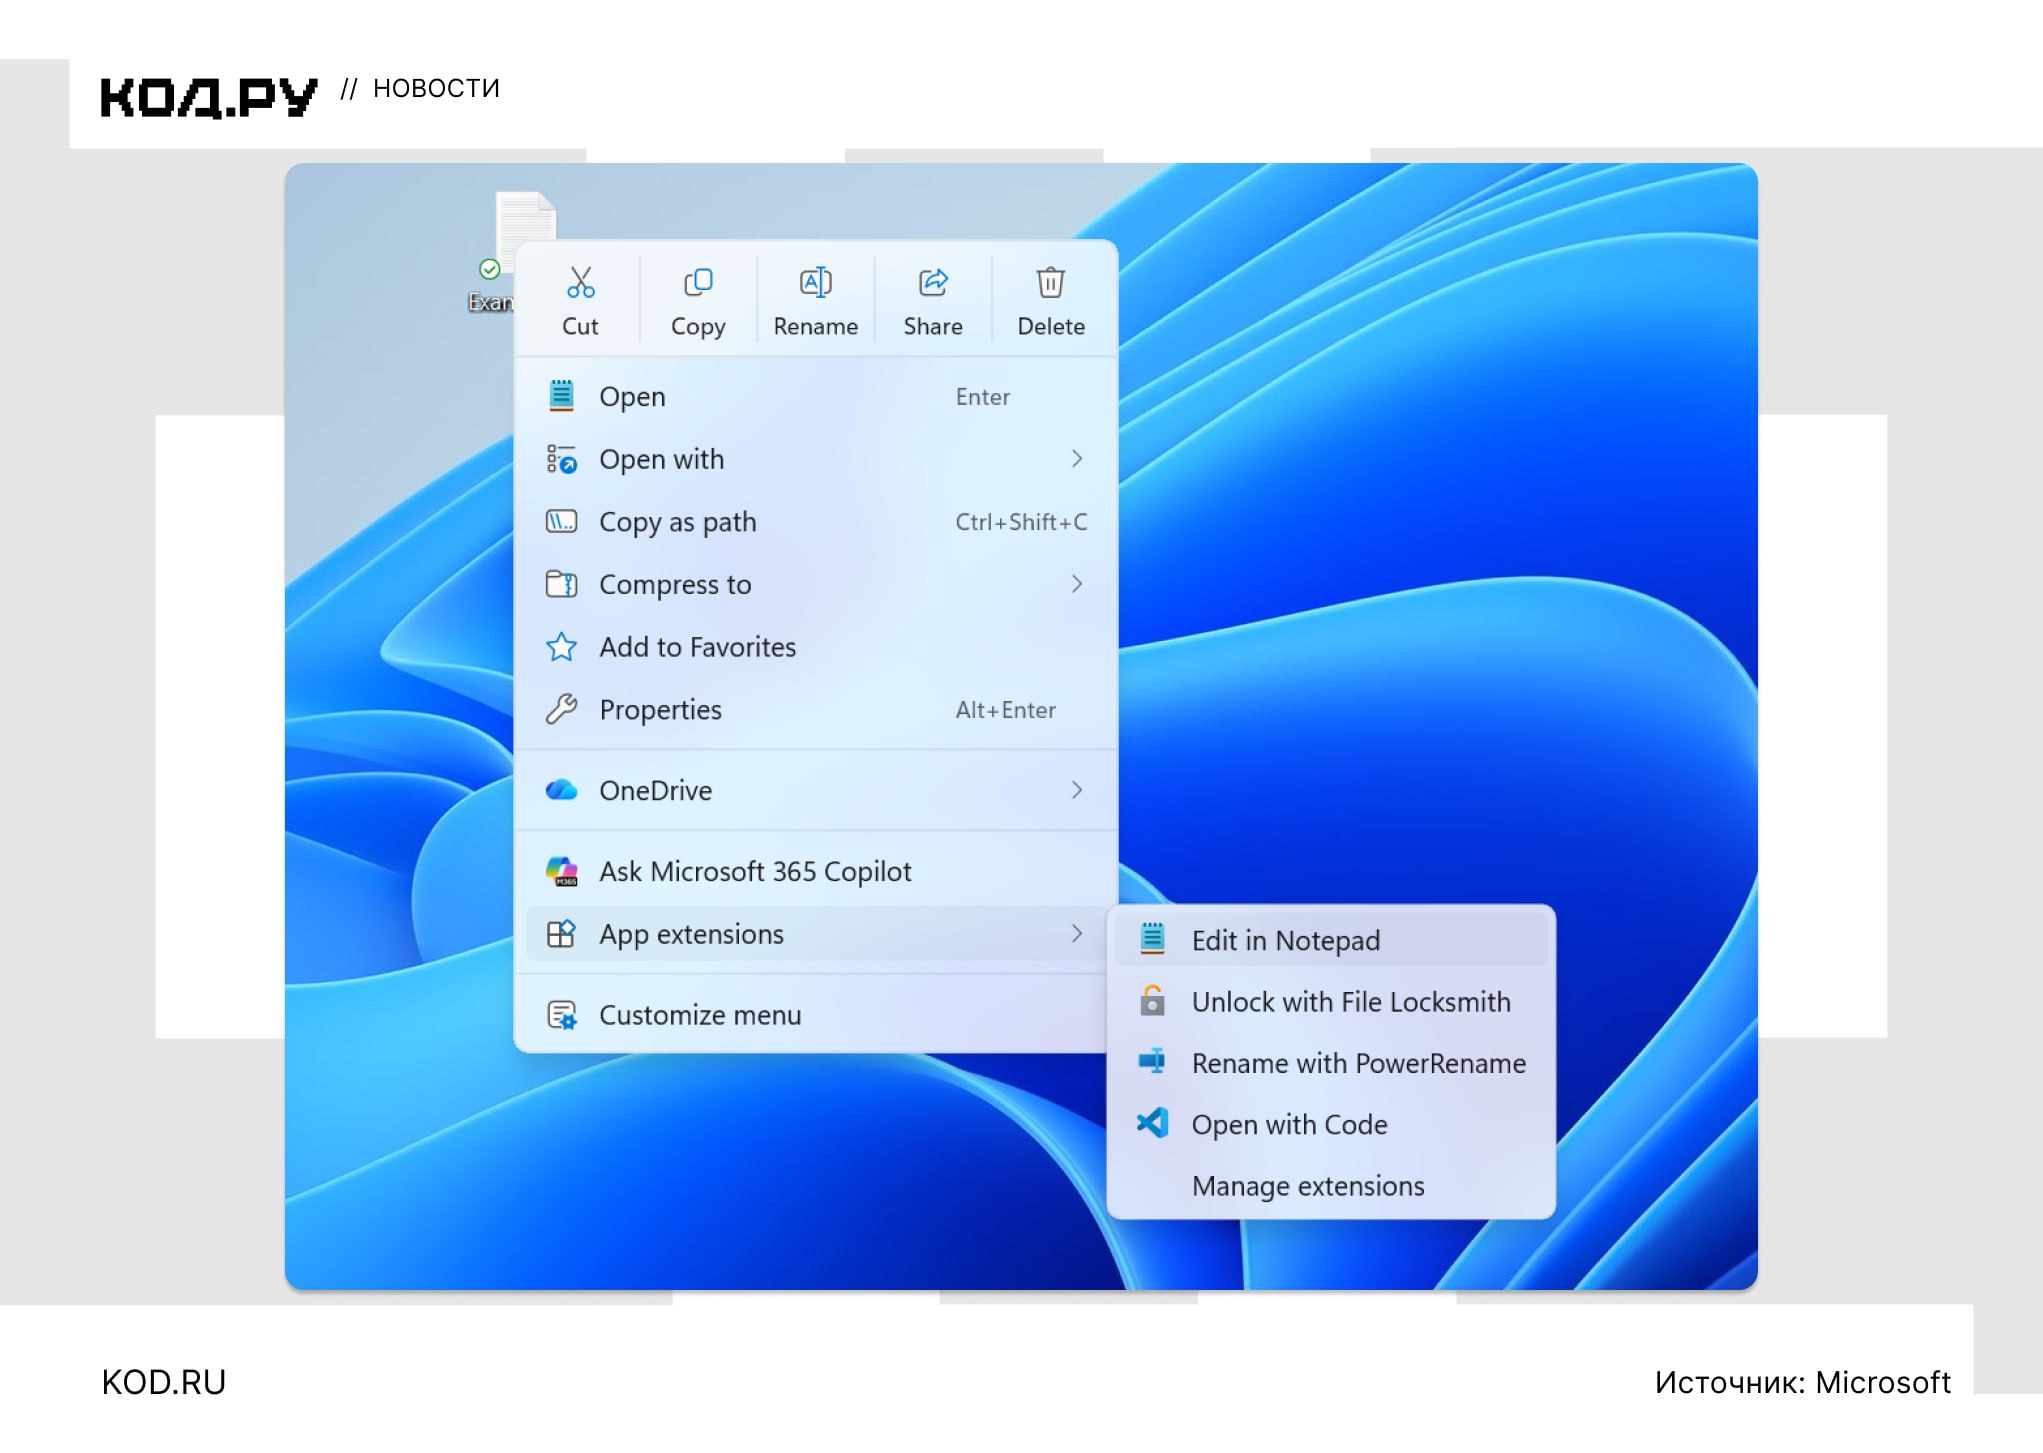
Task: Click the Delete trash icon
Action: 1050,283
